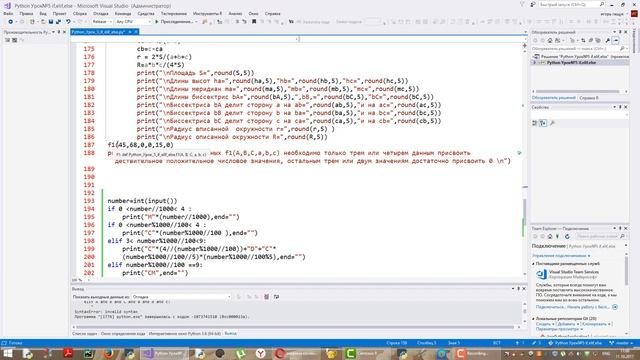Open the Правка menu

[x=26, y=13]
